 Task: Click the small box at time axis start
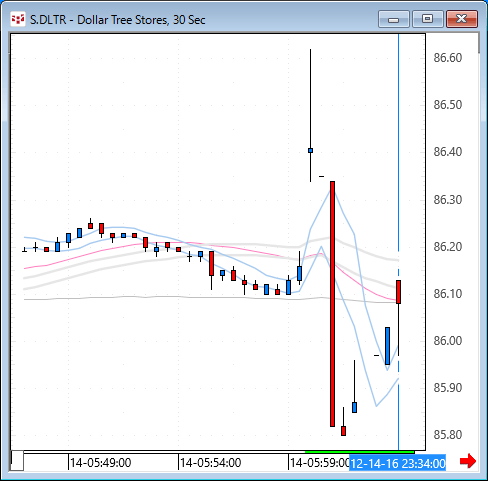(17, 460)
